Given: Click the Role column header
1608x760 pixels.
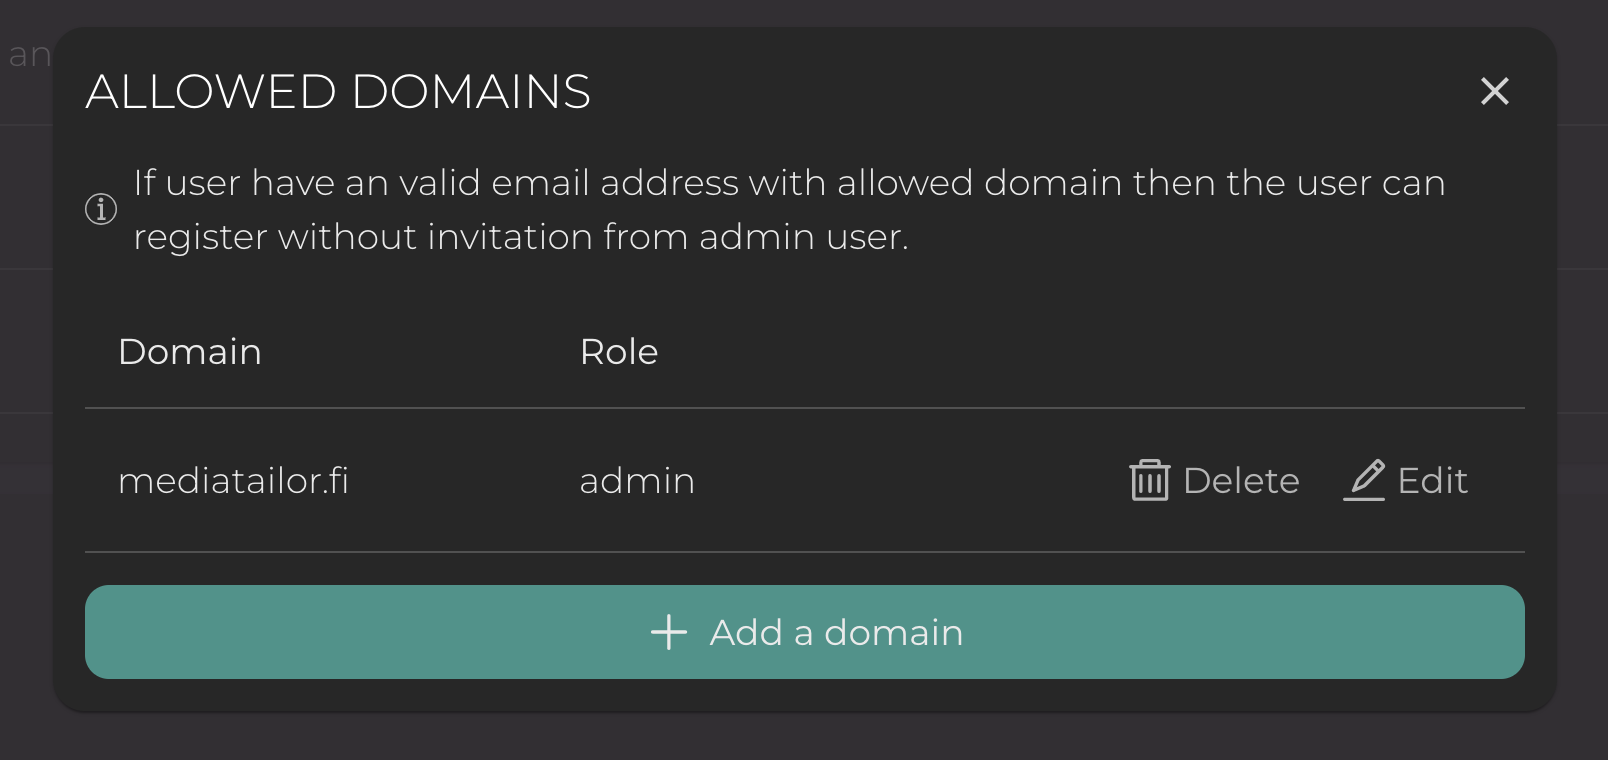Looking at the screenshot, I should pyautogui.click(x=619, y=352).
